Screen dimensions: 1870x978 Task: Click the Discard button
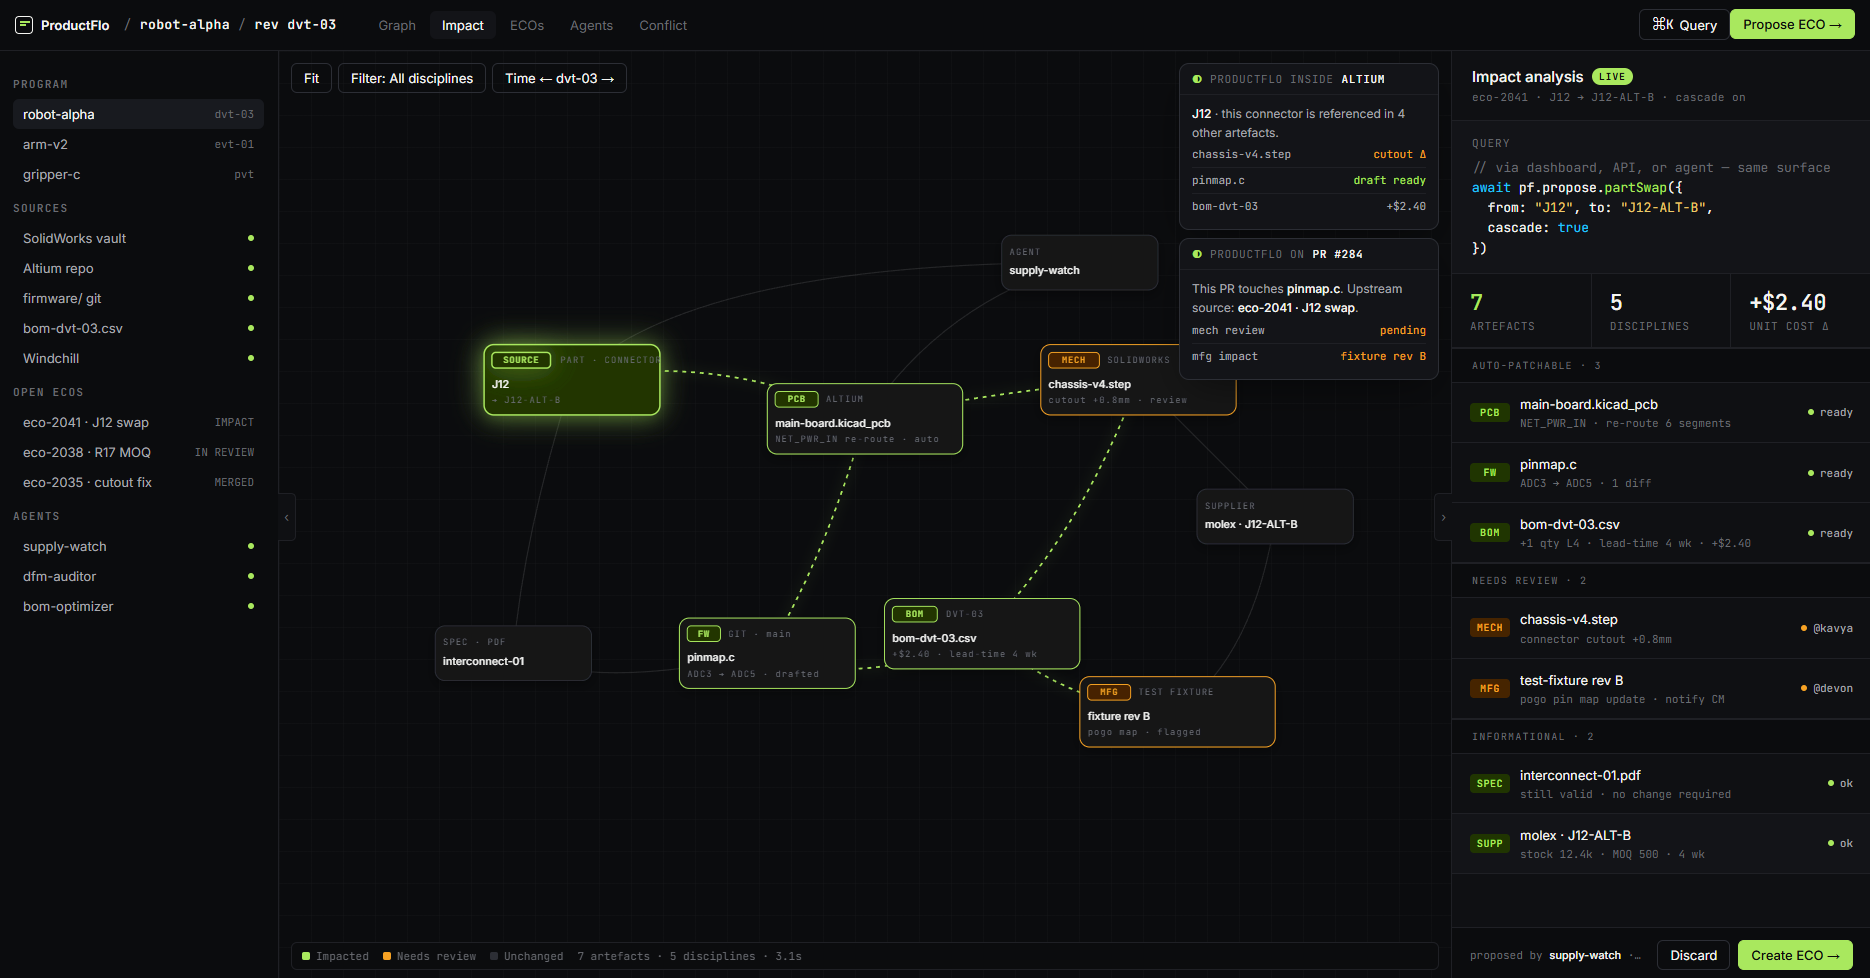1693,955
